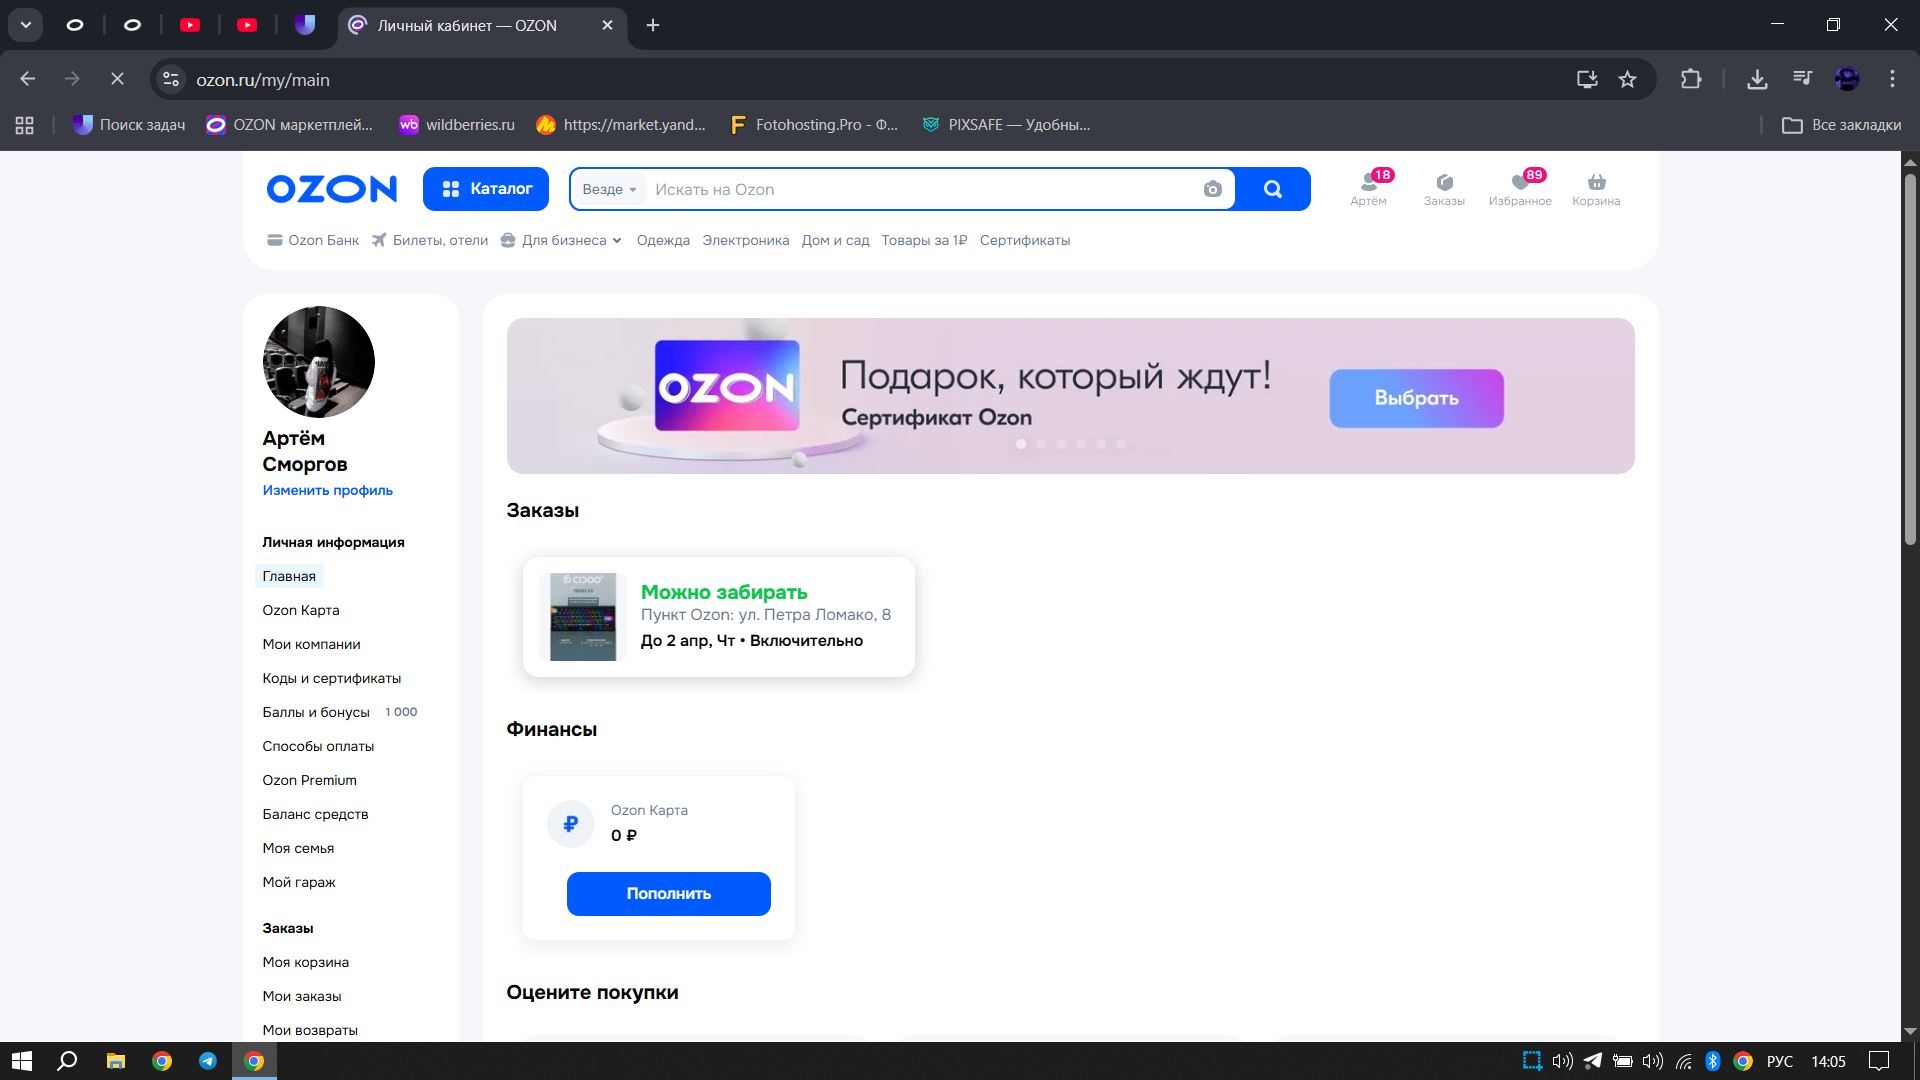
Task: Select second dot of banner carousel
Action: point(1041,444)
